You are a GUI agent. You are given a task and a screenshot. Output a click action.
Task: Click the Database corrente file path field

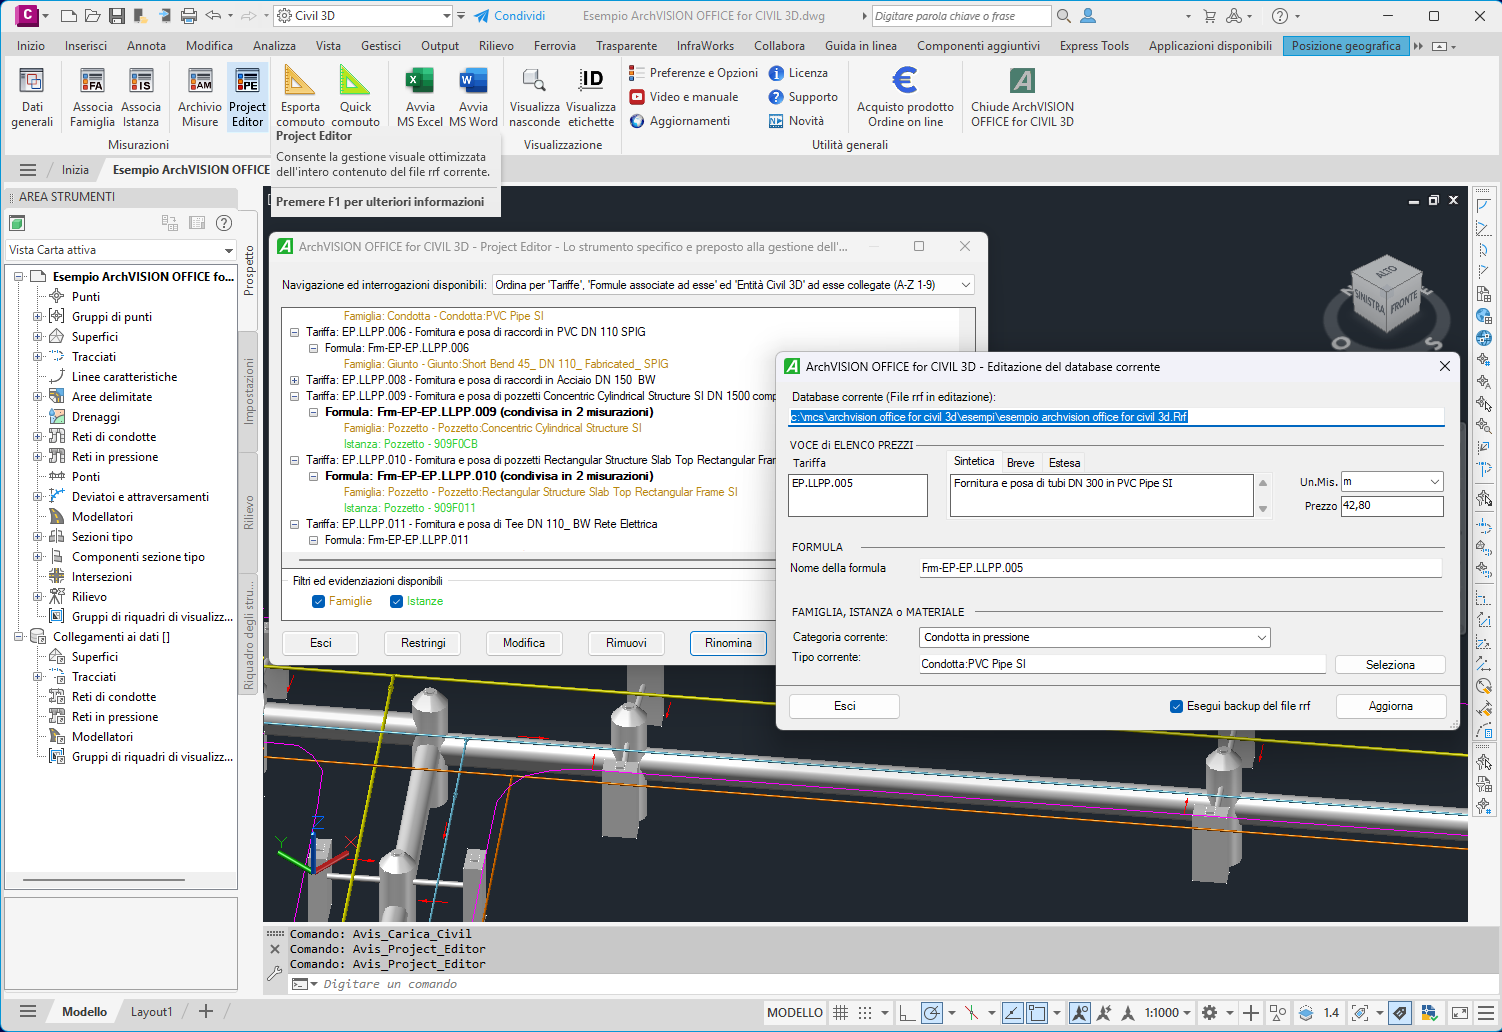pyautogui.click(x=1116, y=417)
